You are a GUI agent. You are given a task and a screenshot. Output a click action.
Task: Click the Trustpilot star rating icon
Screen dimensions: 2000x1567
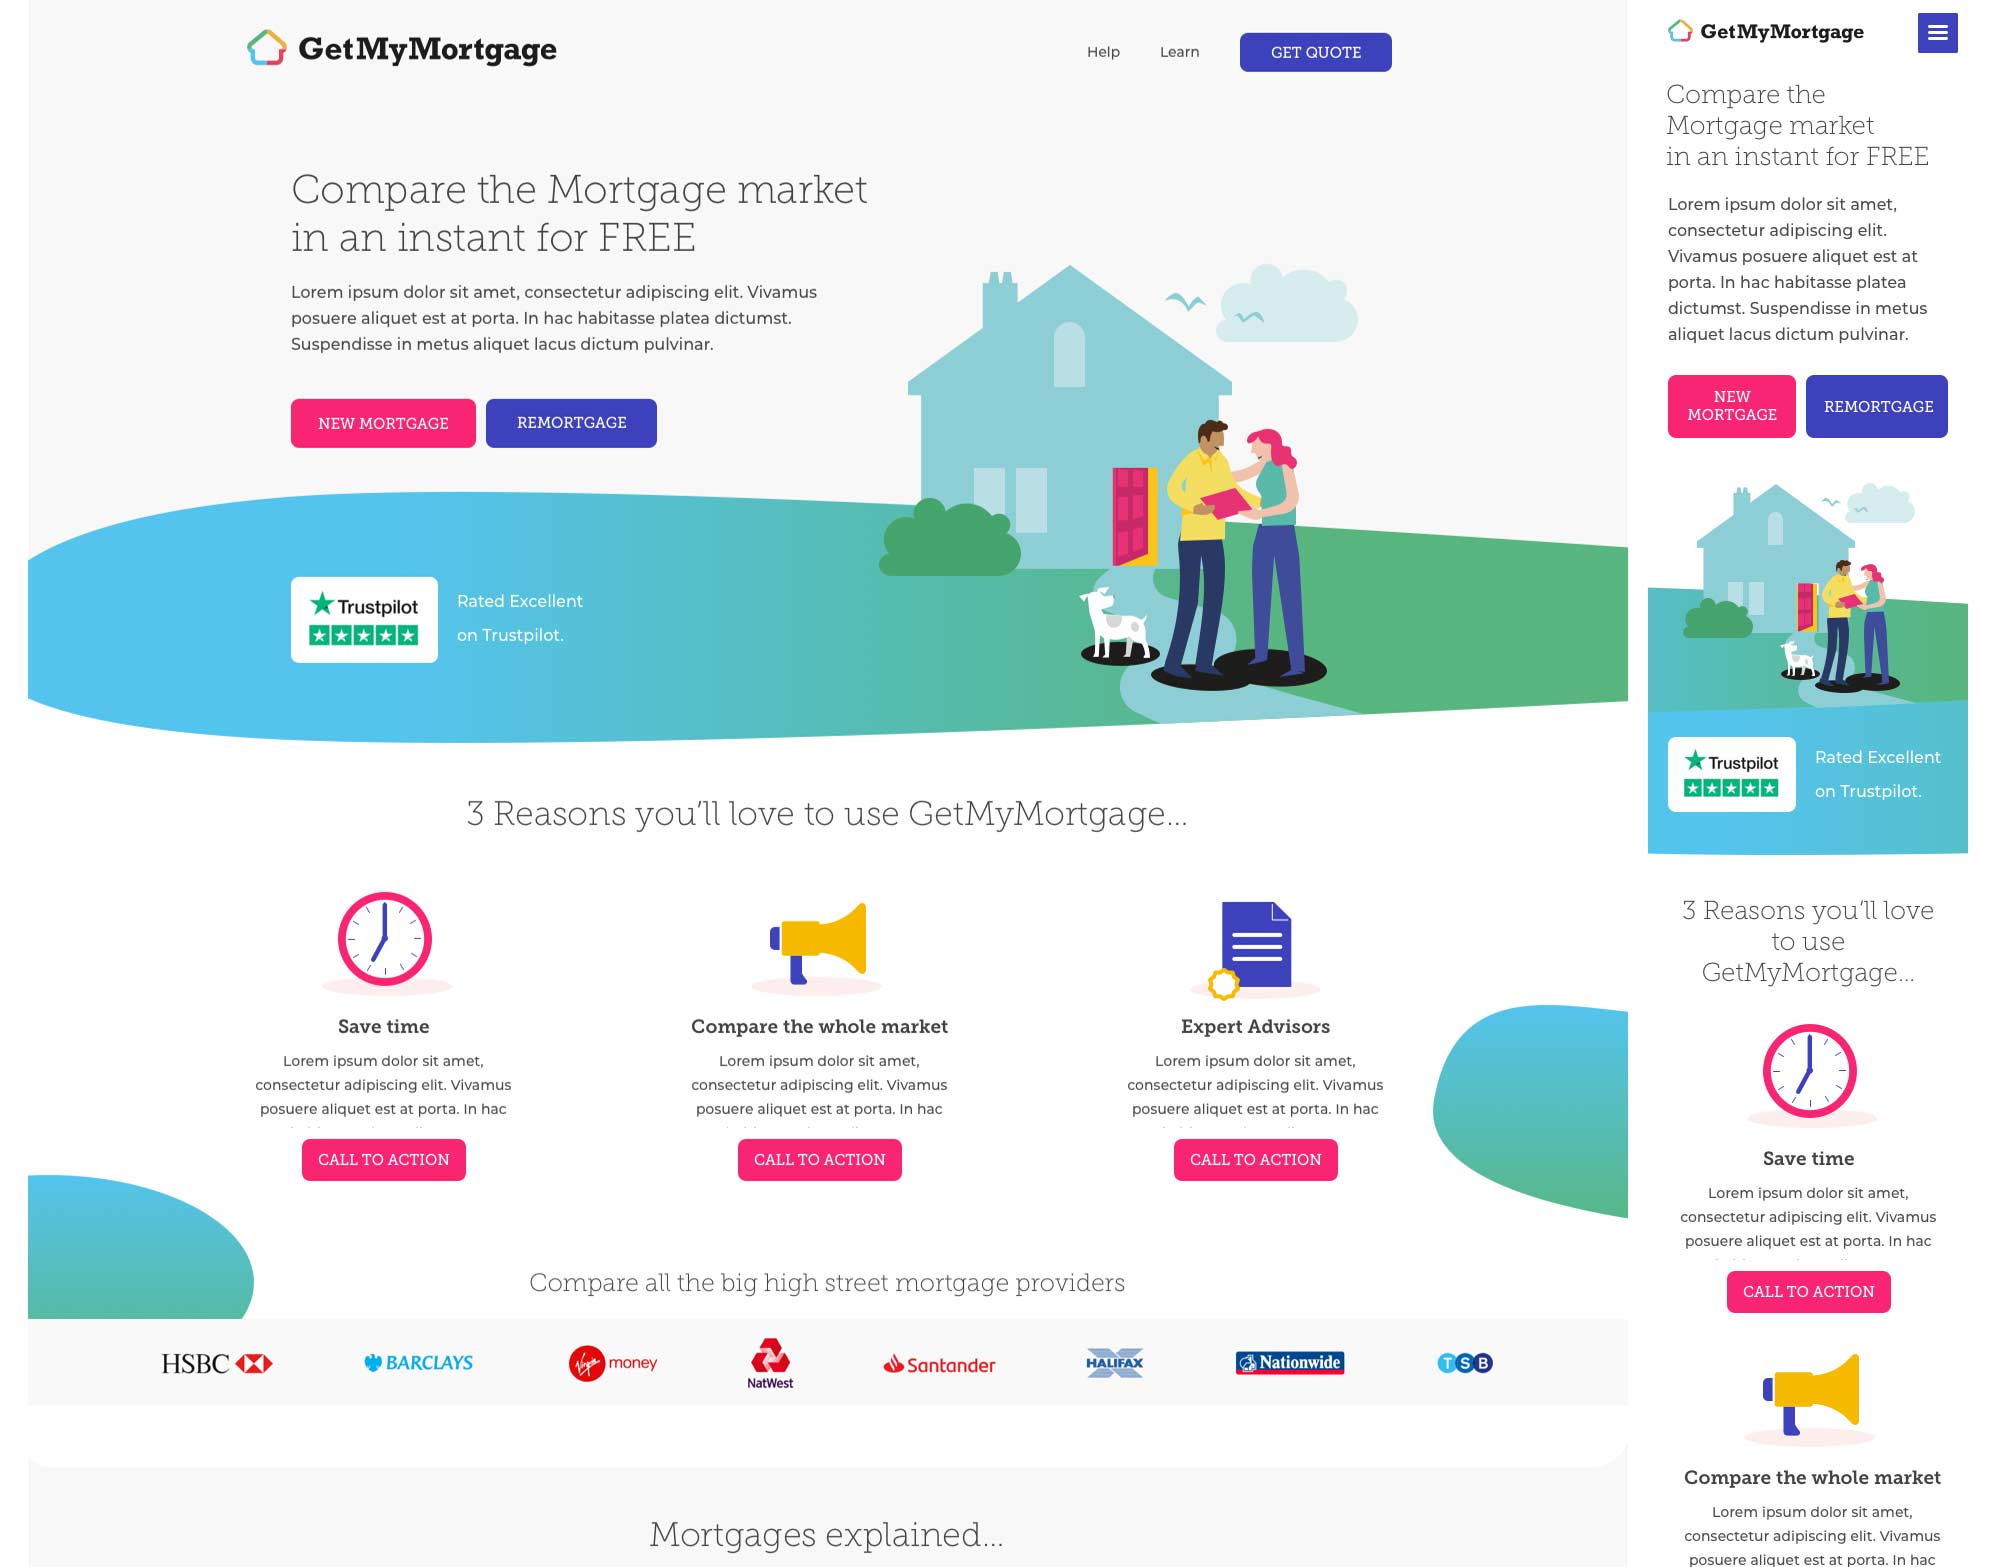point(364,635)
